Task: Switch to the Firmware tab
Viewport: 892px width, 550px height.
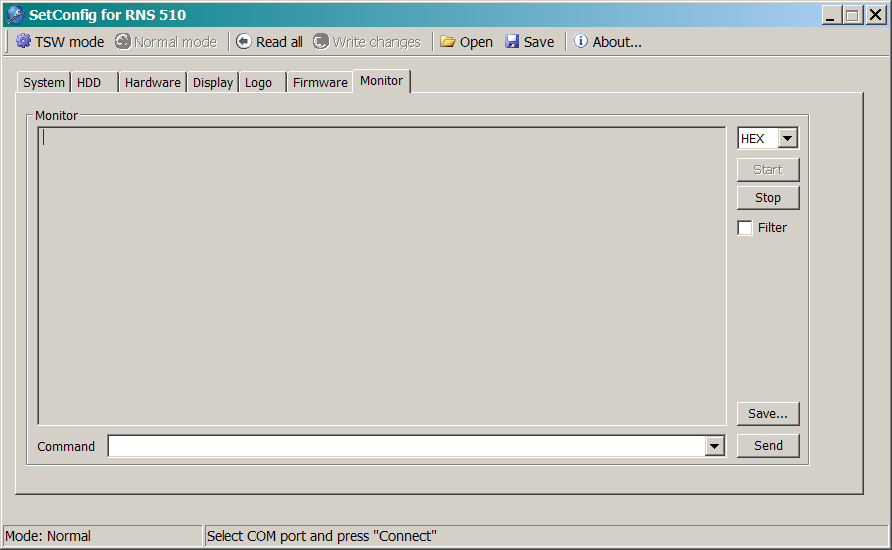Action: 320,82
